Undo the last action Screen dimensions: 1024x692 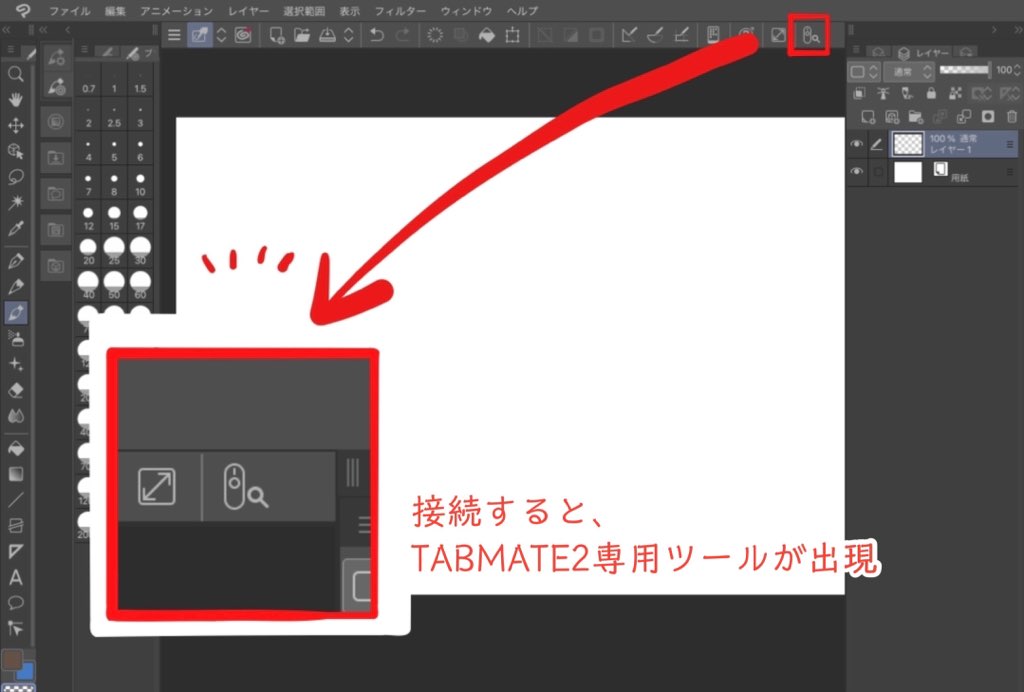point(376,35)
